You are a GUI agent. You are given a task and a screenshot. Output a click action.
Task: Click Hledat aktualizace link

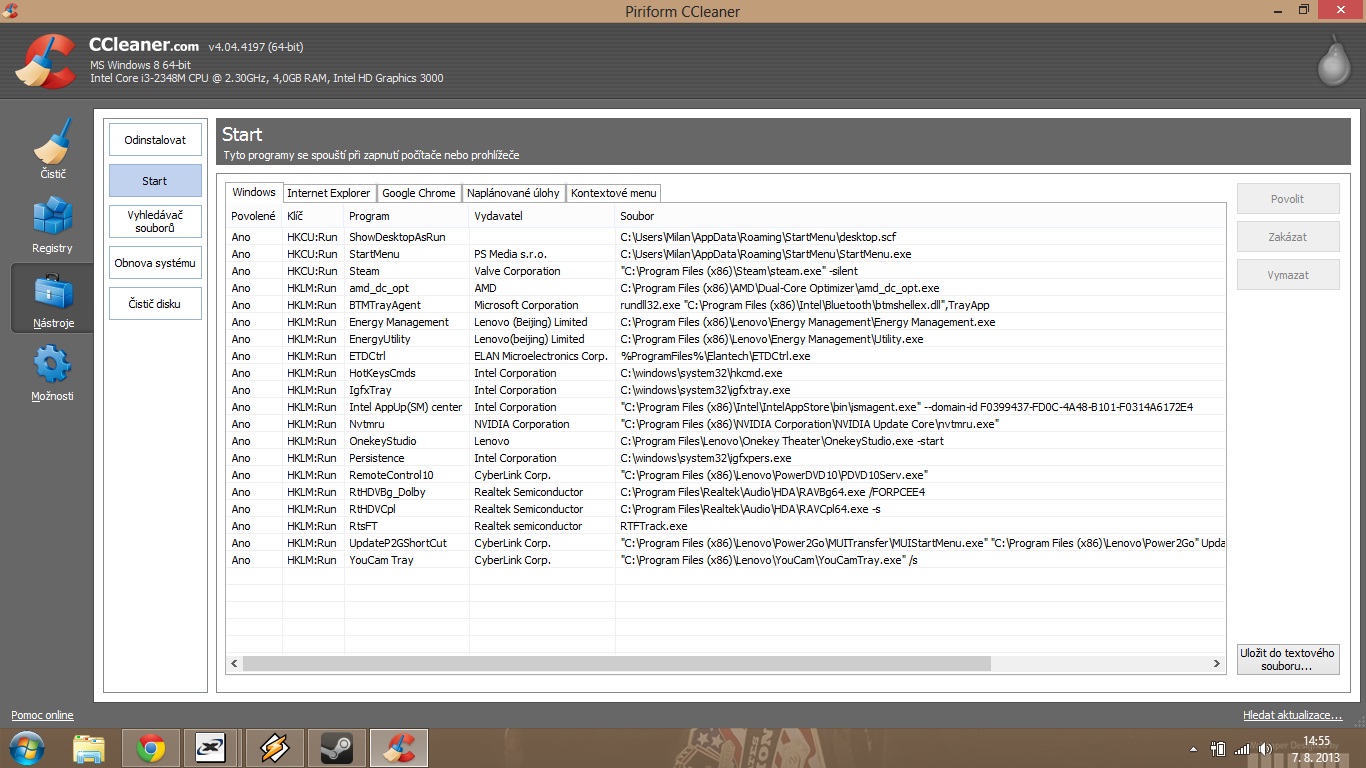[1292, 715]
